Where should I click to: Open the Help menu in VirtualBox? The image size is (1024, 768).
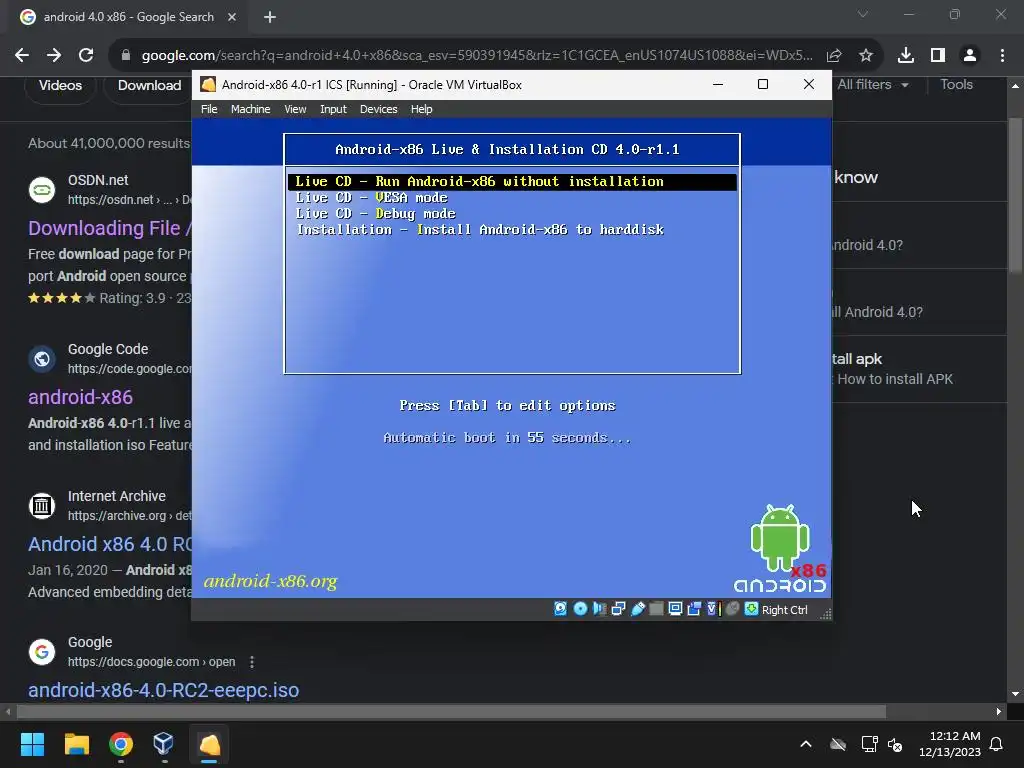[421, 109]
